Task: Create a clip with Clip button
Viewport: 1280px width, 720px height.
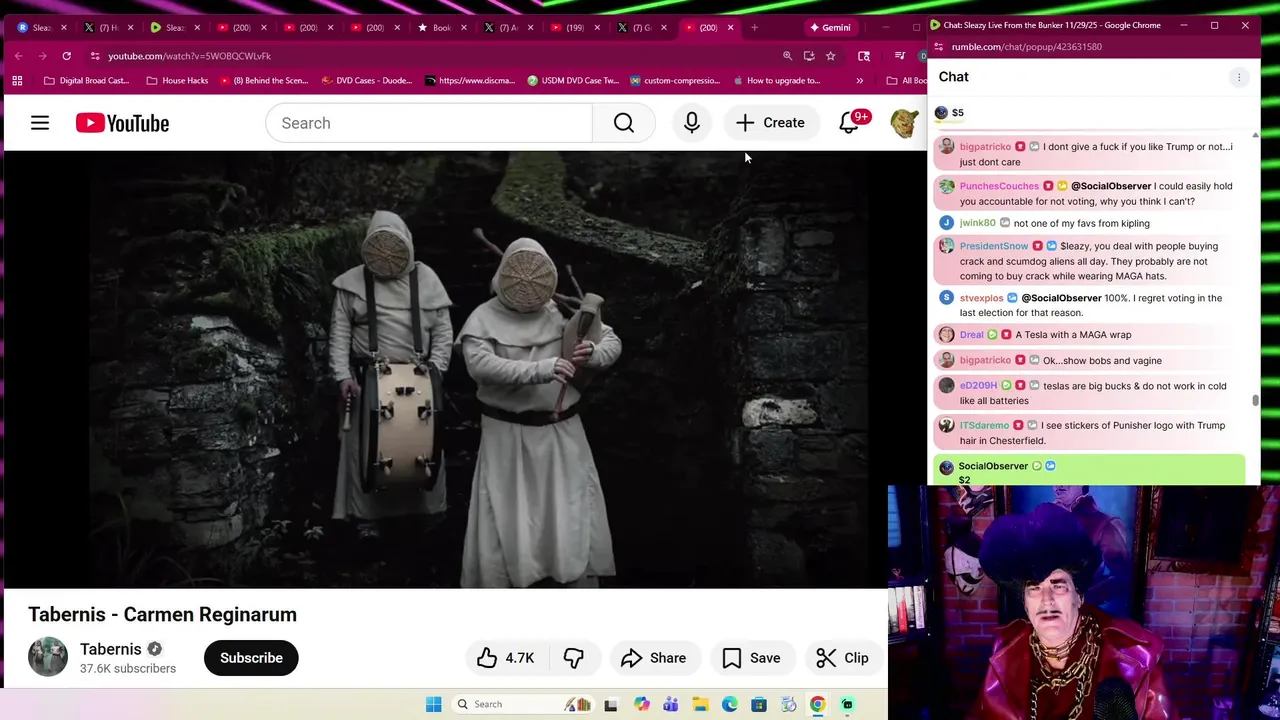Action: tap(843, 658)
